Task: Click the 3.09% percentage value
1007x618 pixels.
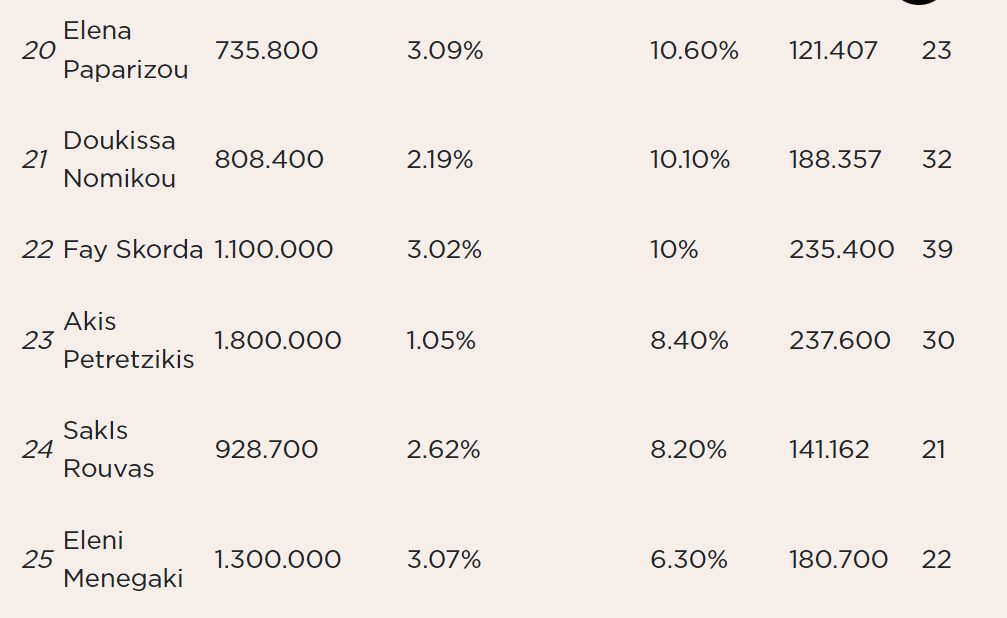Action: (x=445, y=51)
